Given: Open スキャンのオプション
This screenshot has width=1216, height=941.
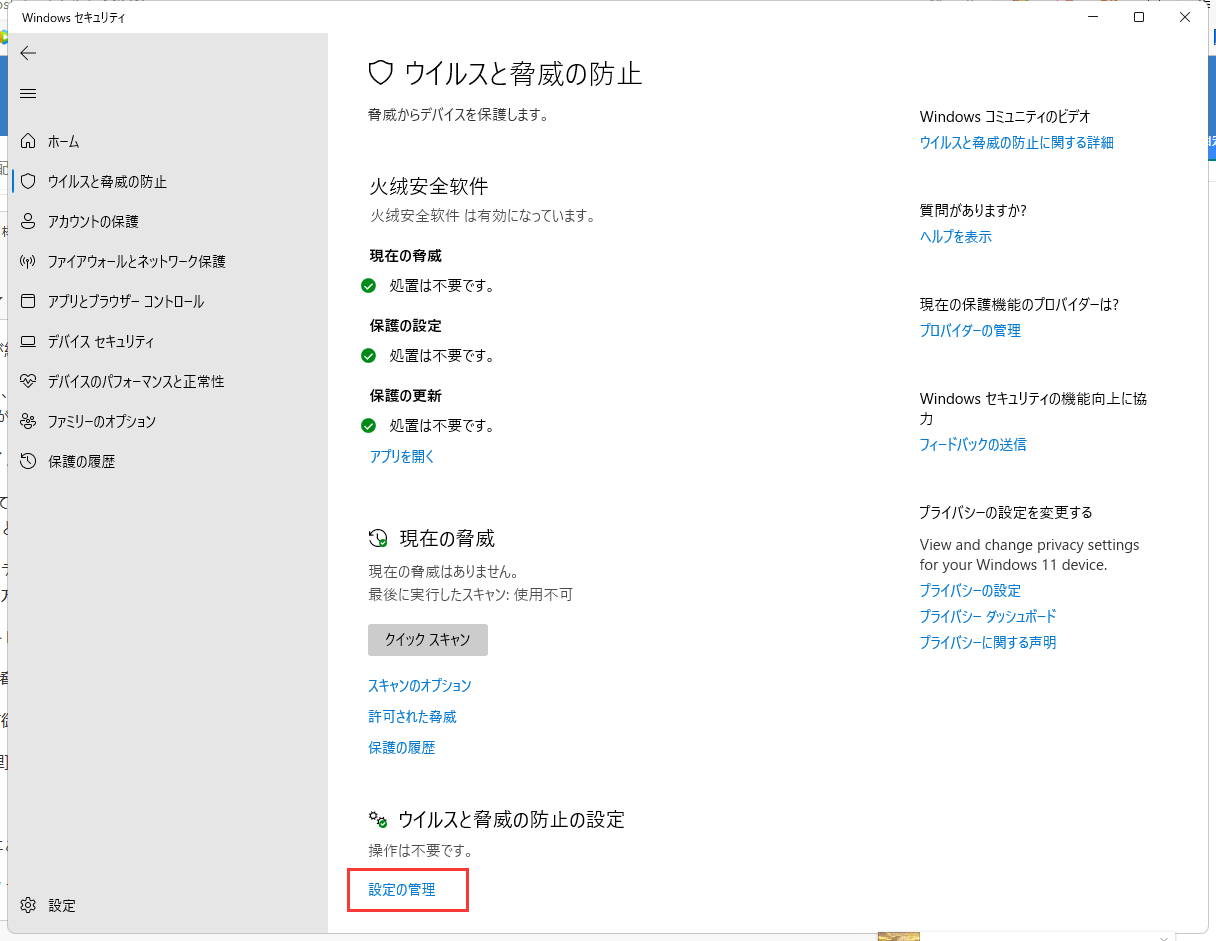Looking at the screenshot, I should coord(421,685).
